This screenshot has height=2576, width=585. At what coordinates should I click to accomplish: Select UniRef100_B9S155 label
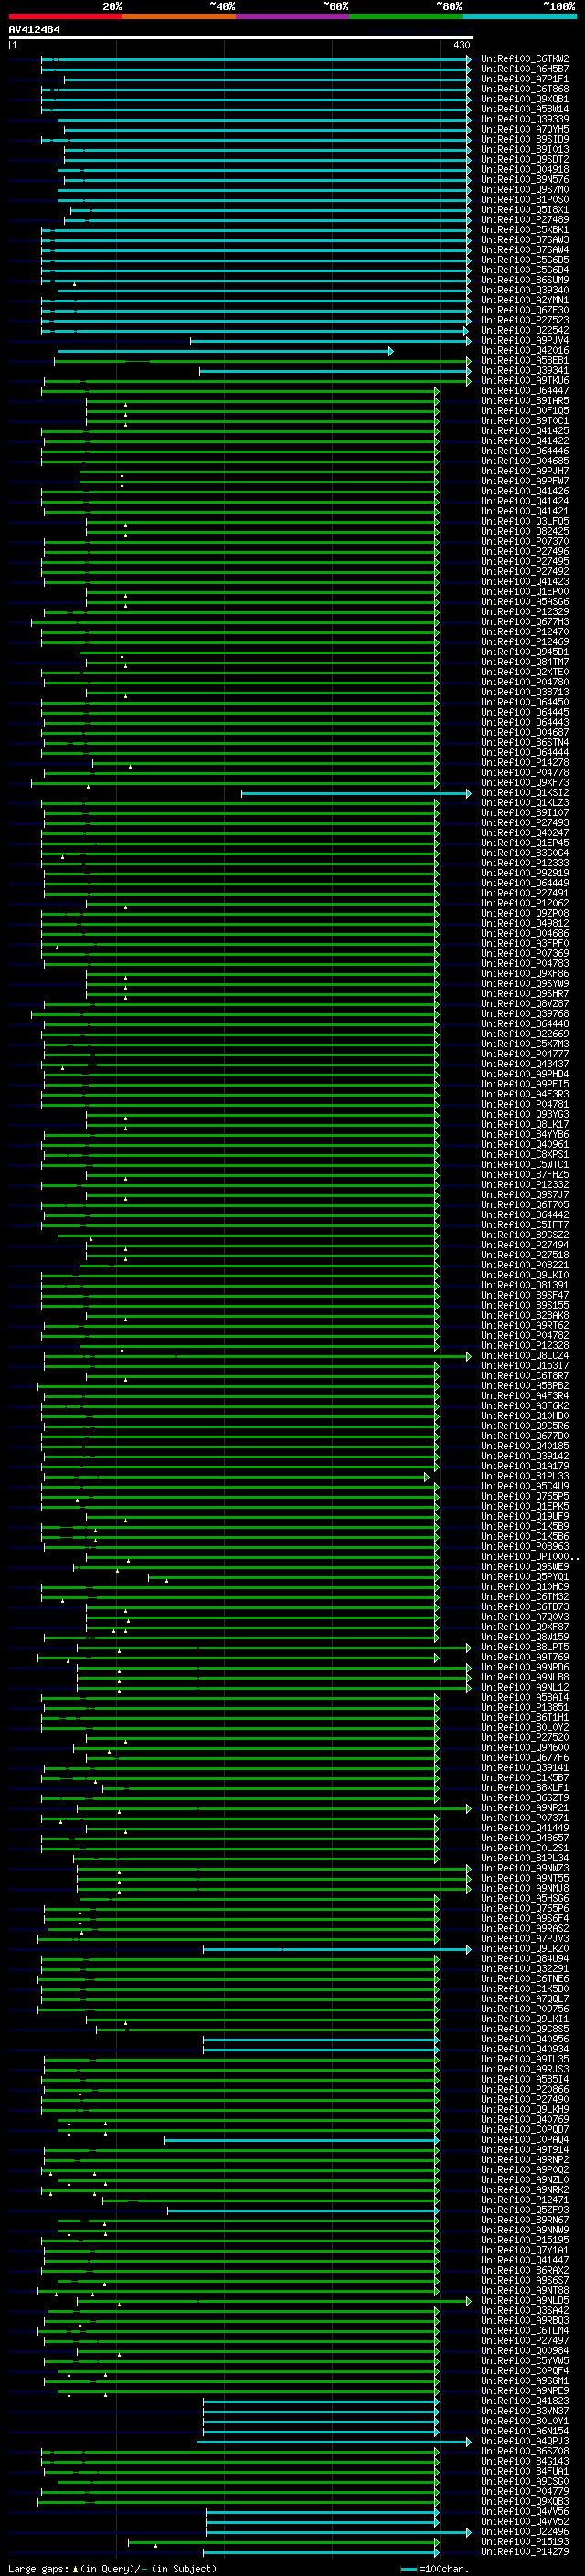525,1305
